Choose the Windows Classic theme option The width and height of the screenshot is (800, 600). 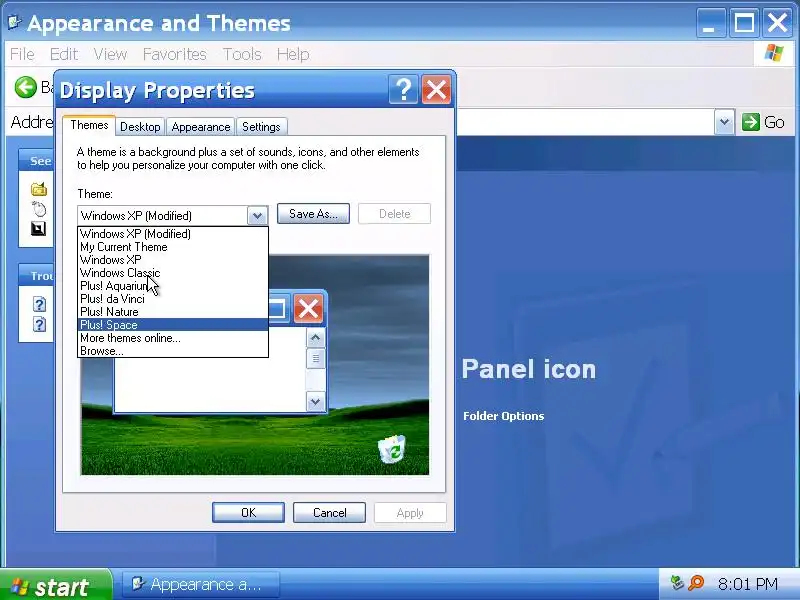[173, 273]
